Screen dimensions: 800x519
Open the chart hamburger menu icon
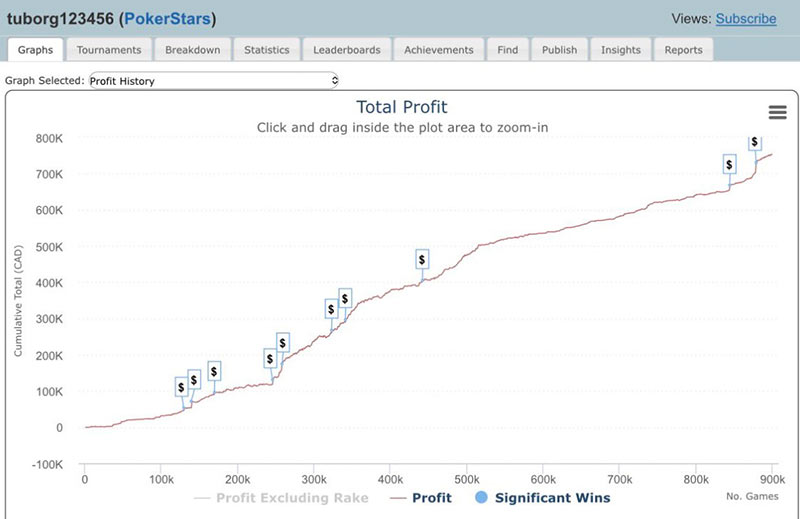click(777, 112)
